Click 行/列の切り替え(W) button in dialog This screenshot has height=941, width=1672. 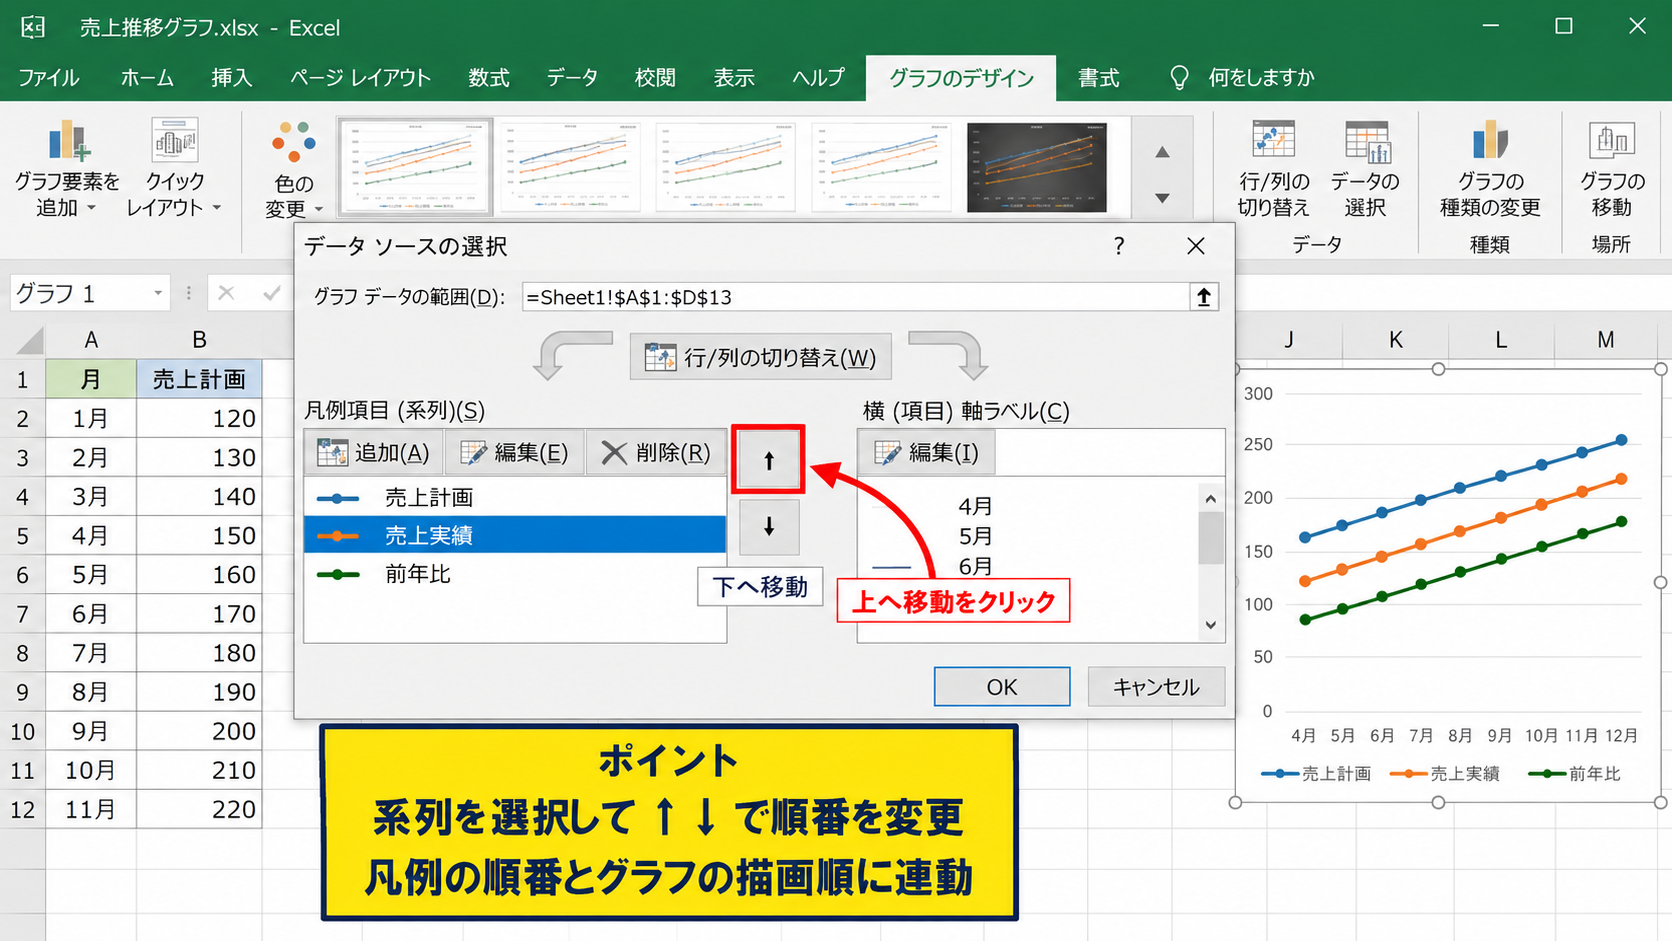click(760, 357)
